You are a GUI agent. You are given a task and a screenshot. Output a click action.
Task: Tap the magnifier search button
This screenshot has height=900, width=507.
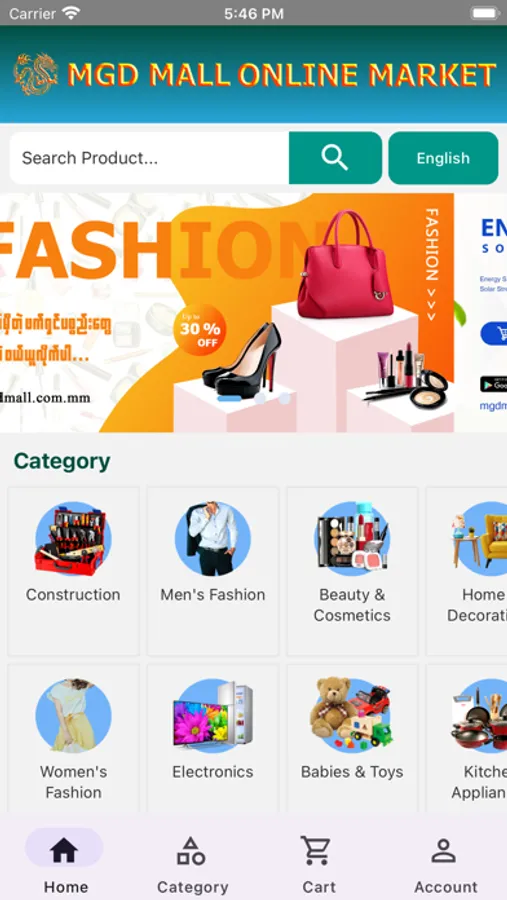[335, 158]
